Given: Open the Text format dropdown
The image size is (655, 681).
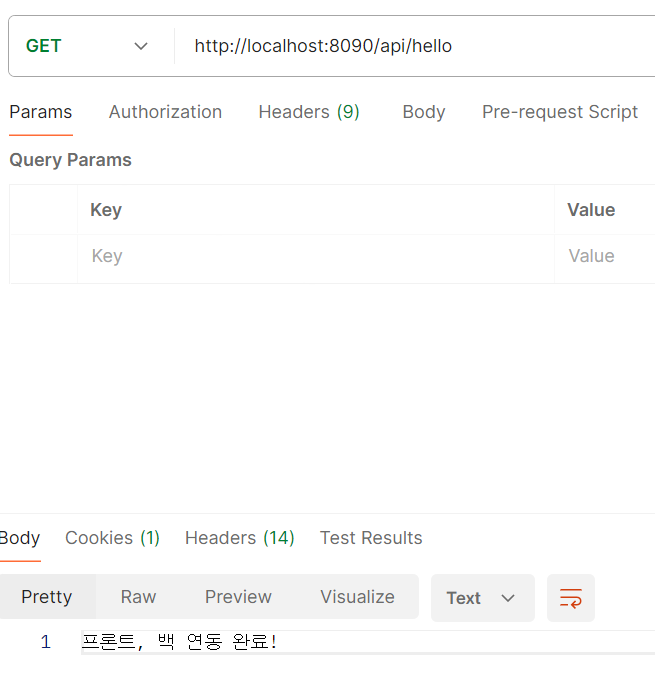Looking at the screenshot, I should pos(483,598).
